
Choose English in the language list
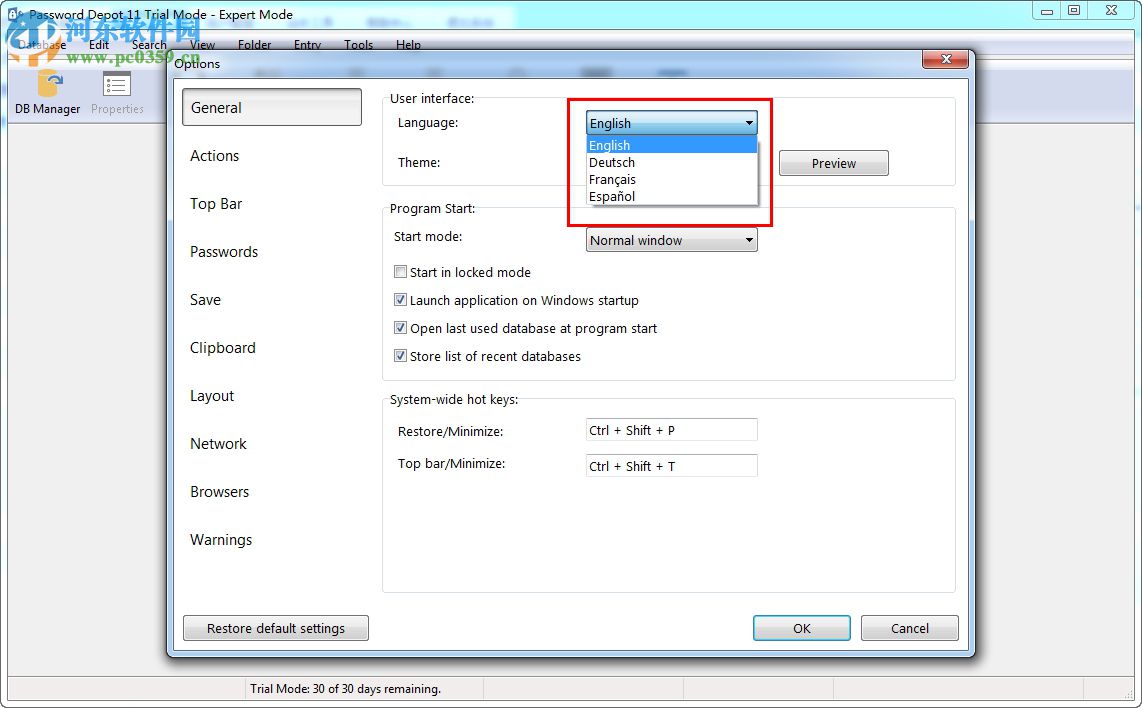(672, 145)
